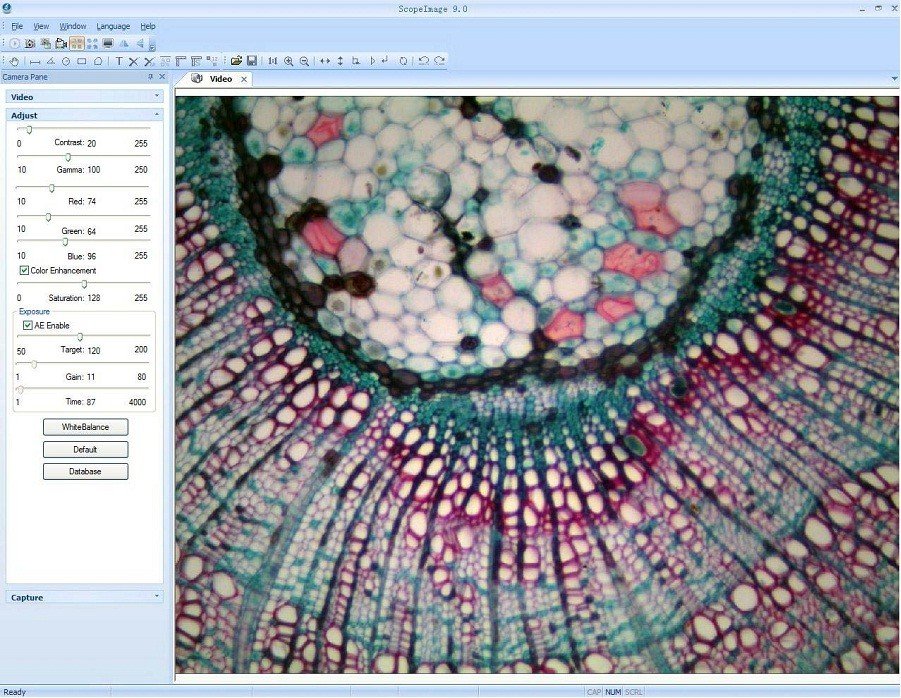
Task: Click the microscope video image
Action: pyautogui.click(x=537, y=384)
